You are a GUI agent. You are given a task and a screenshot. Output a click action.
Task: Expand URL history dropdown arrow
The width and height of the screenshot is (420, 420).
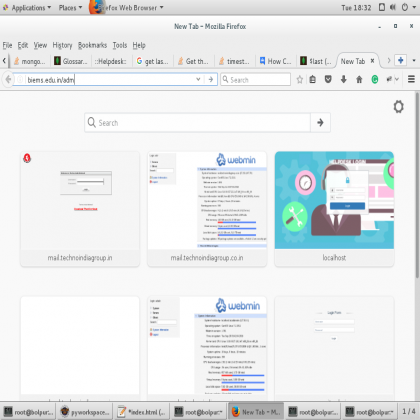point(198,79)
